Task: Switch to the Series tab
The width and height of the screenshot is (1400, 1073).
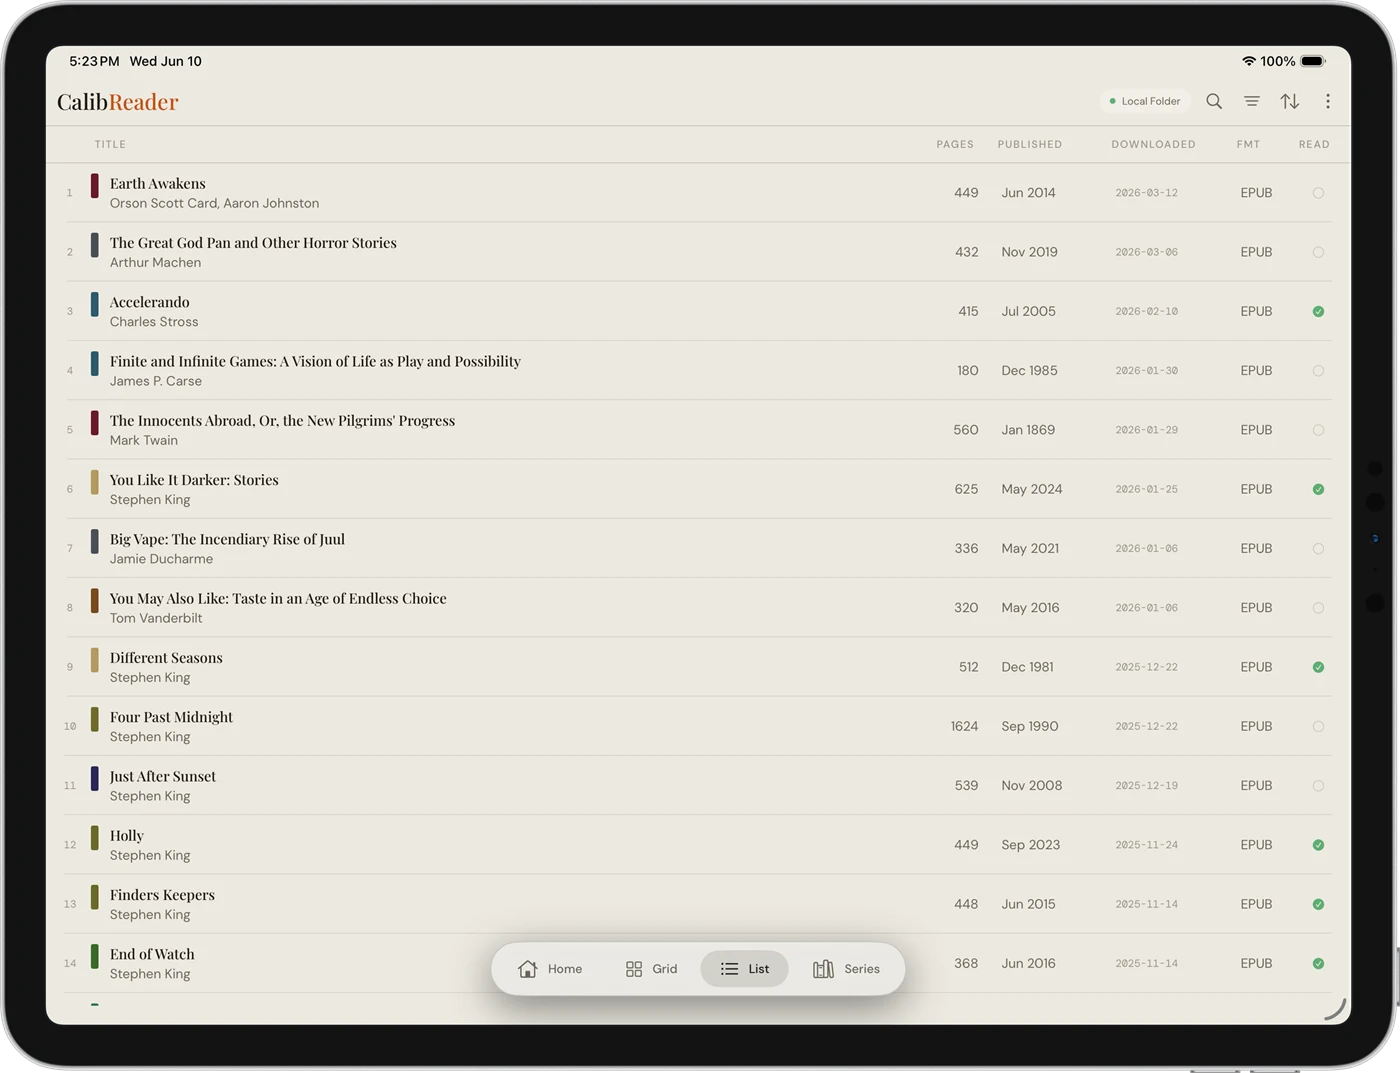Action: pos(847,969)
